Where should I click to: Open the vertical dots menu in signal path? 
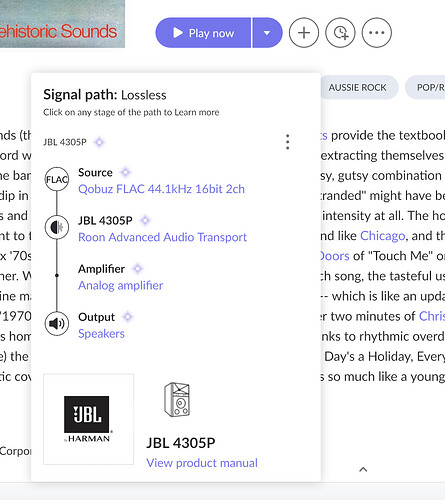[x=287, y=142]
